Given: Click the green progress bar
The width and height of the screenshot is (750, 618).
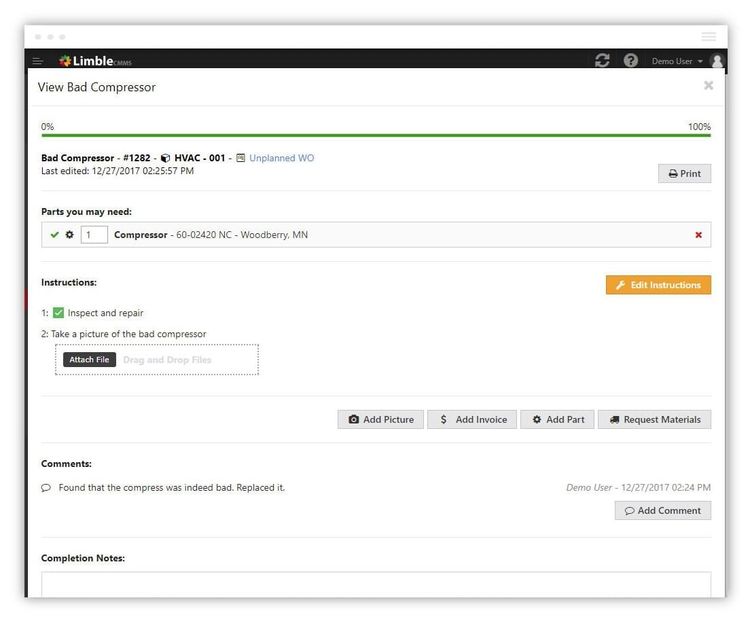Looking at the screenshot, I should click(x=375, y=135).
